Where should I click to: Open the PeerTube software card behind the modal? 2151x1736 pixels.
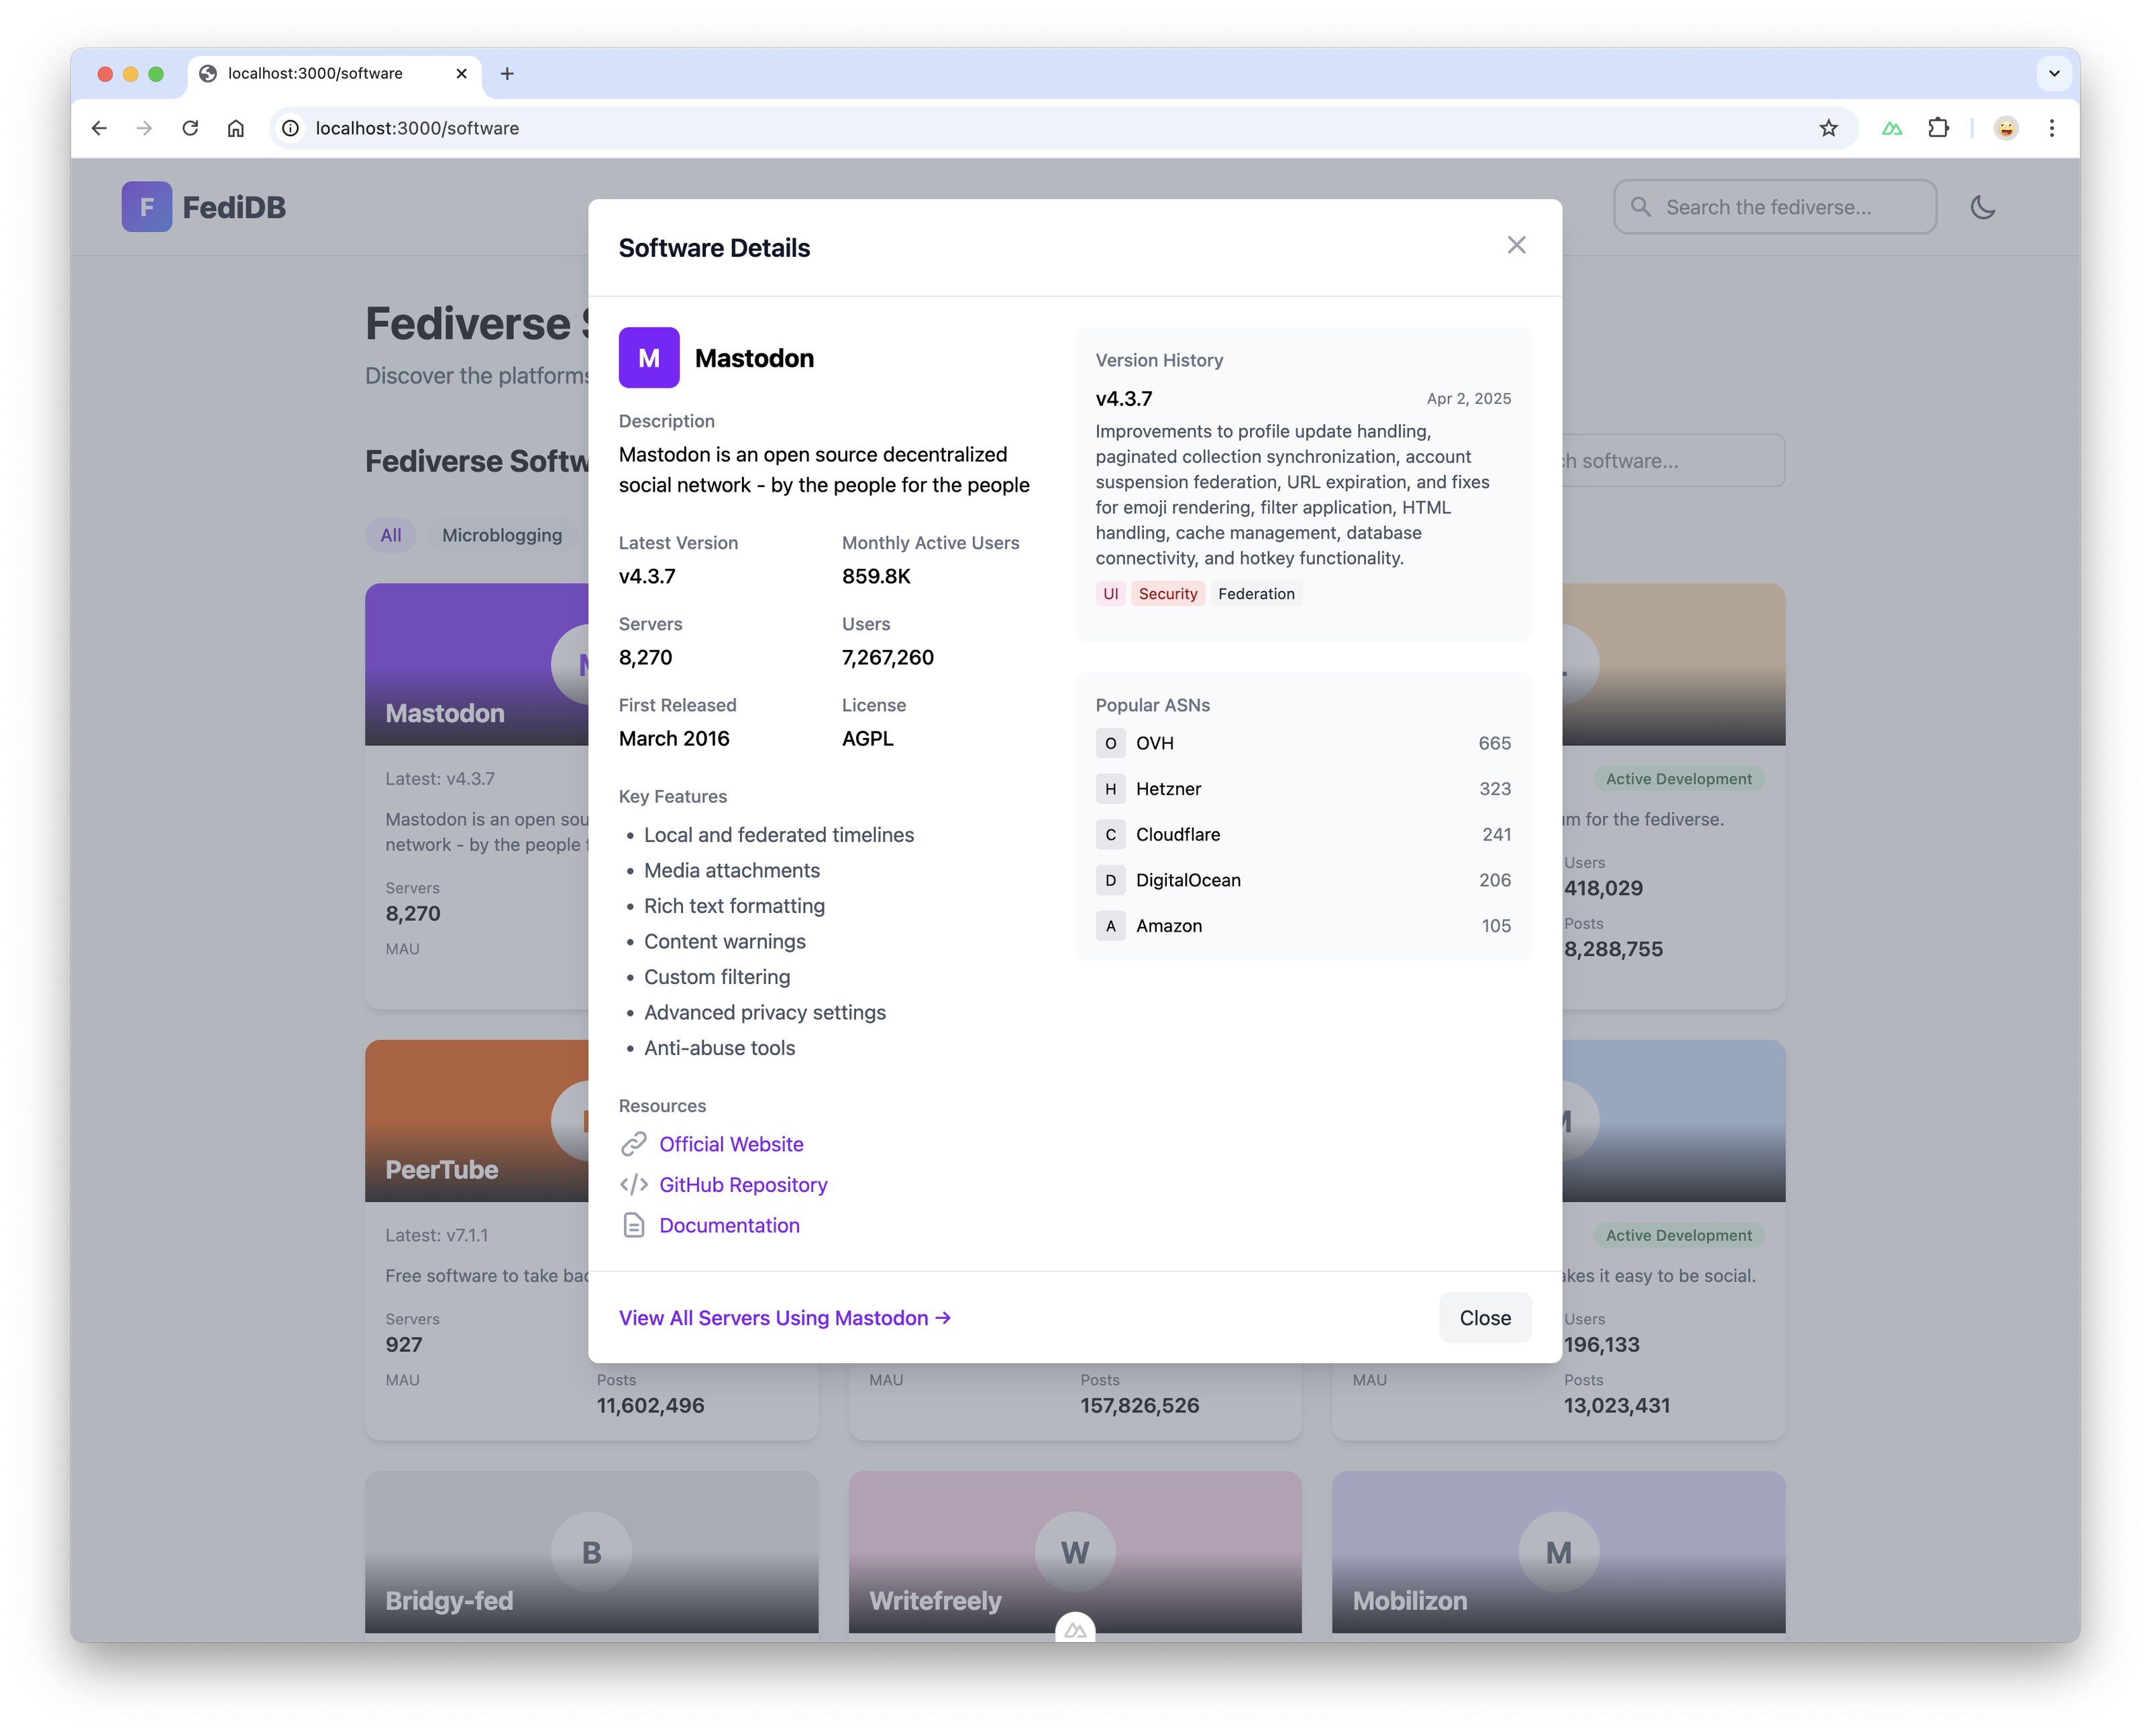click(476, 1239)
